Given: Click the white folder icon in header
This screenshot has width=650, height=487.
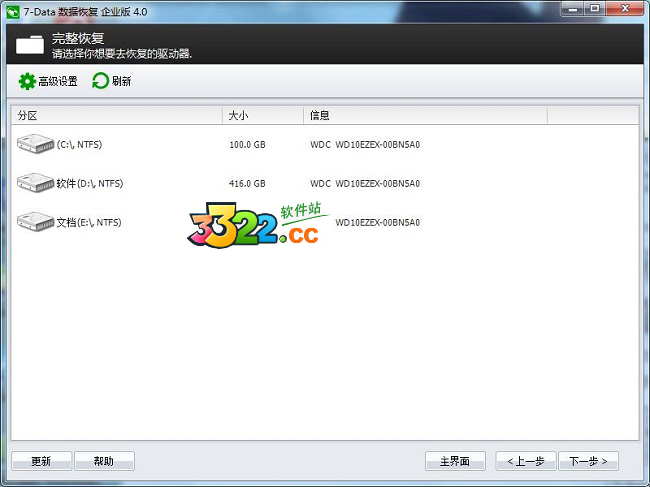Looking at the screenshot, I should pyautogui.click(x=30, y=44).
